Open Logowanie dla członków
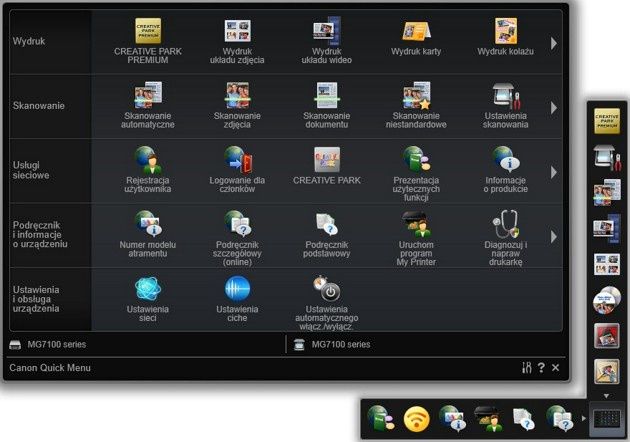 click(237, 170)
